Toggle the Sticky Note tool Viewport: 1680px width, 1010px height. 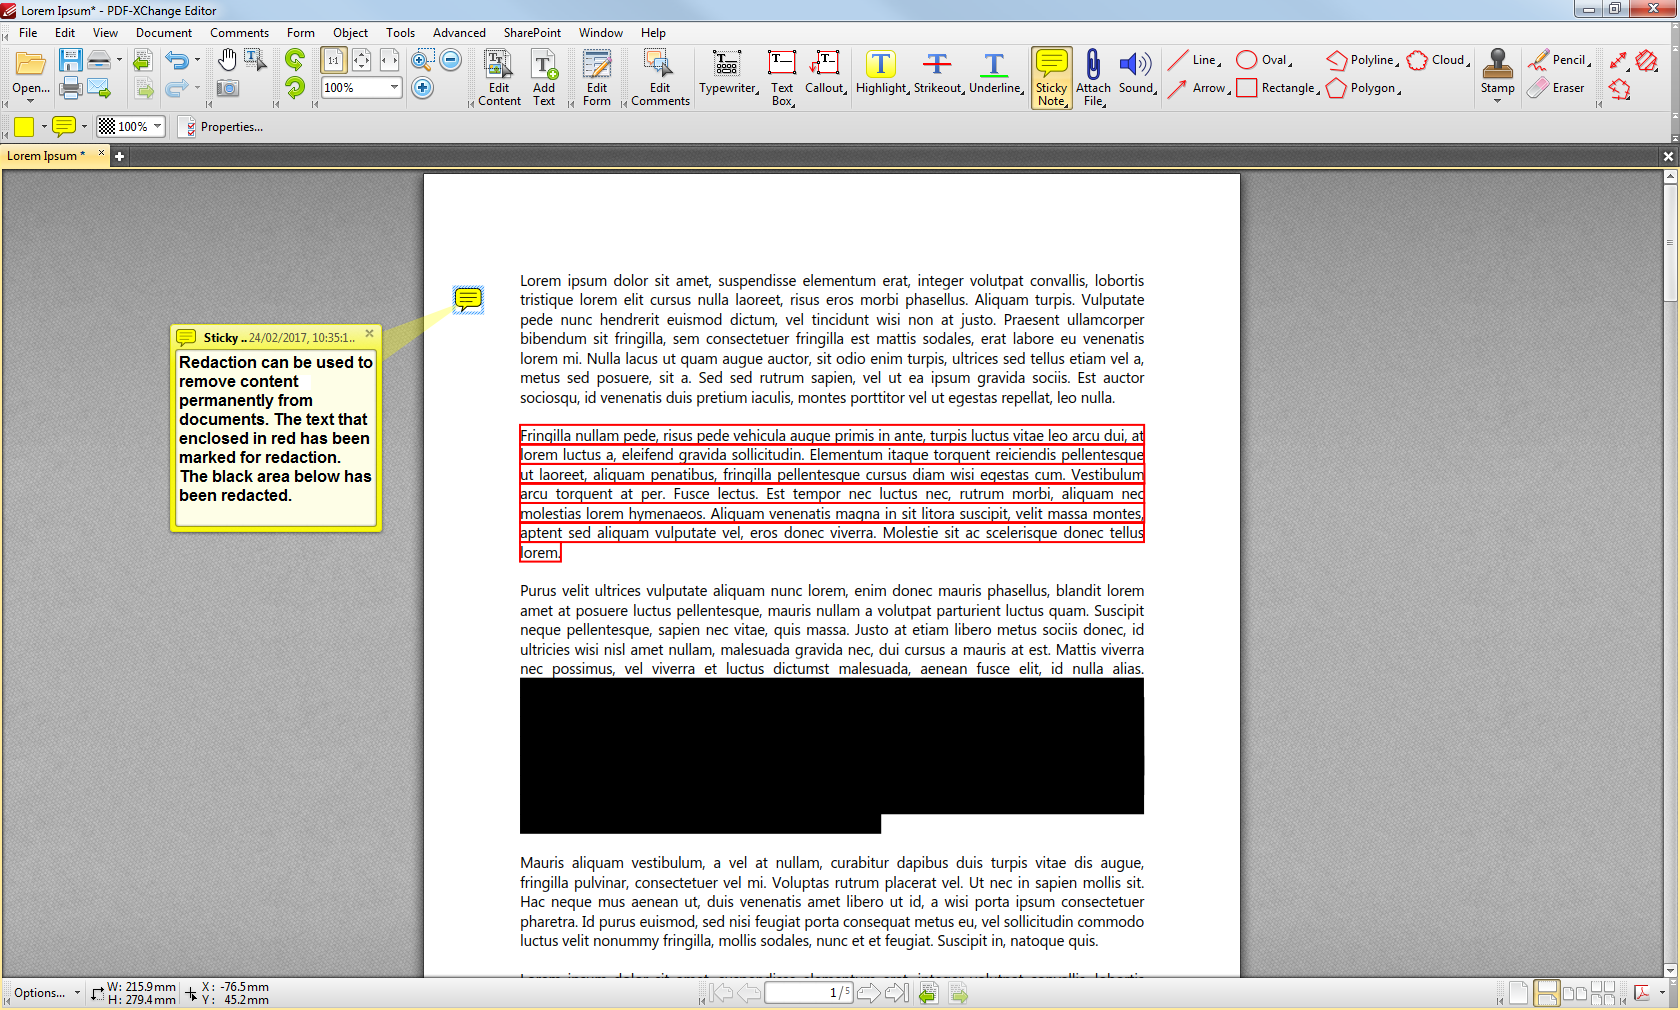[x=1052, y=78]
